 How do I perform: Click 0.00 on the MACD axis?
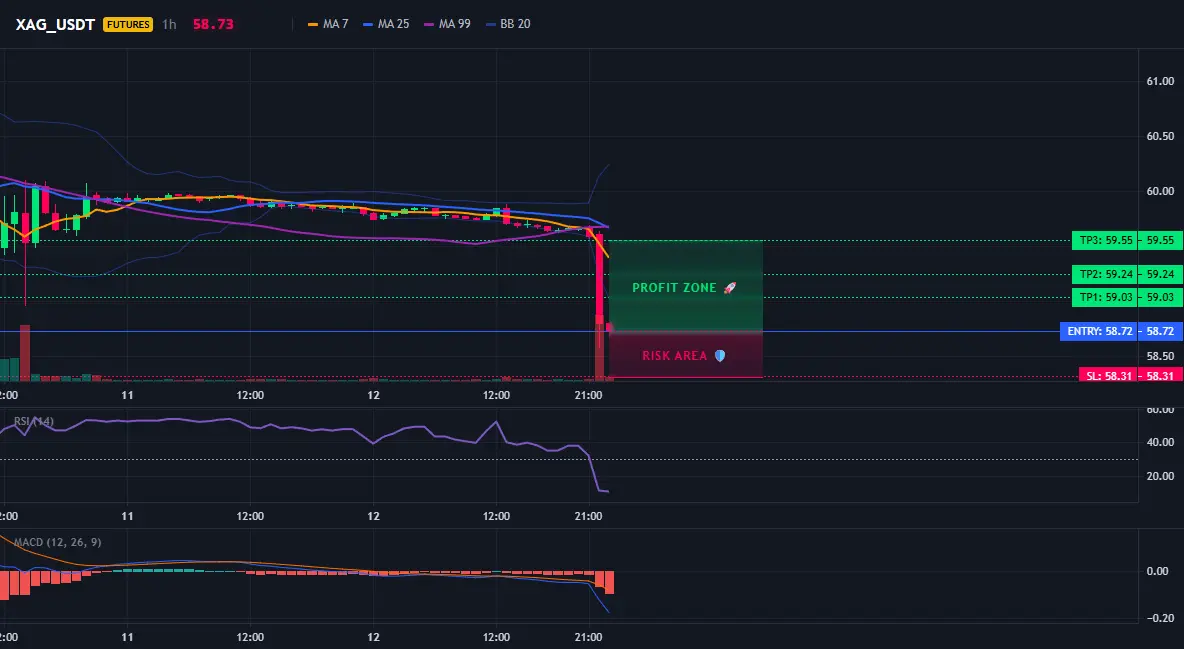click(1158, 571)
